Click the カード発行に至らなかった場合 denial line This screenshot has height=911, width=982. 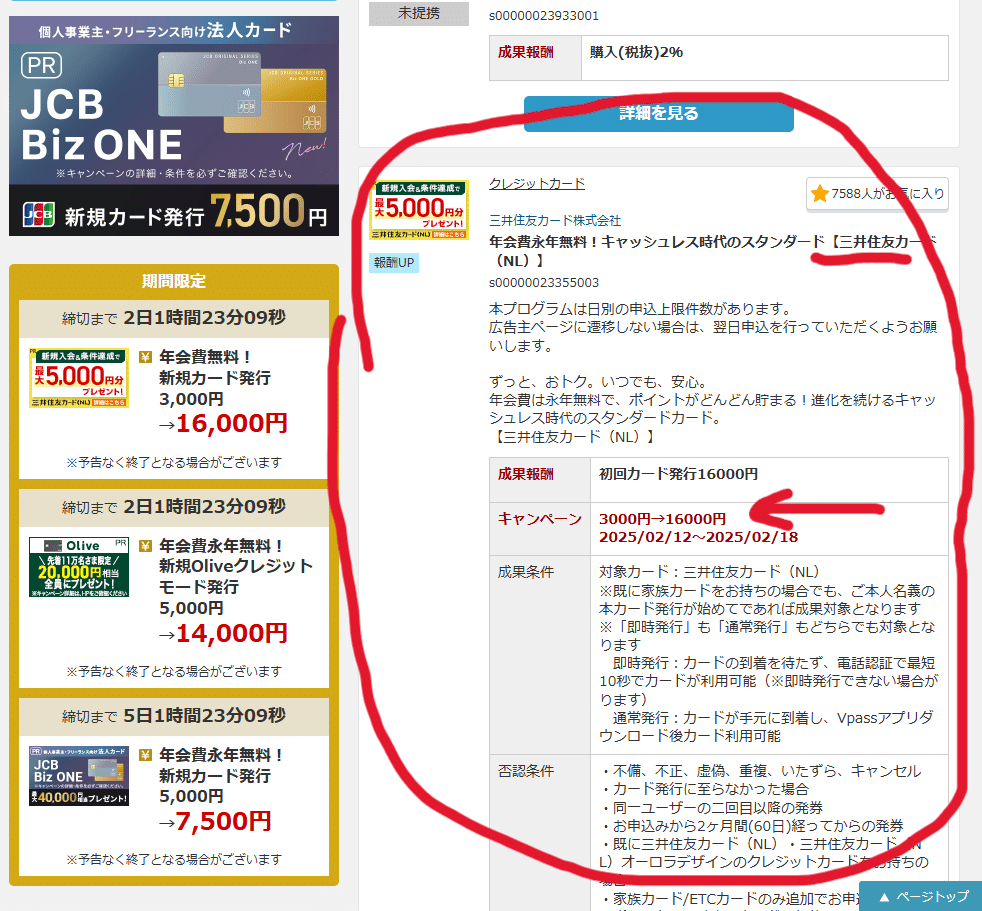click(x=705, y=789)
